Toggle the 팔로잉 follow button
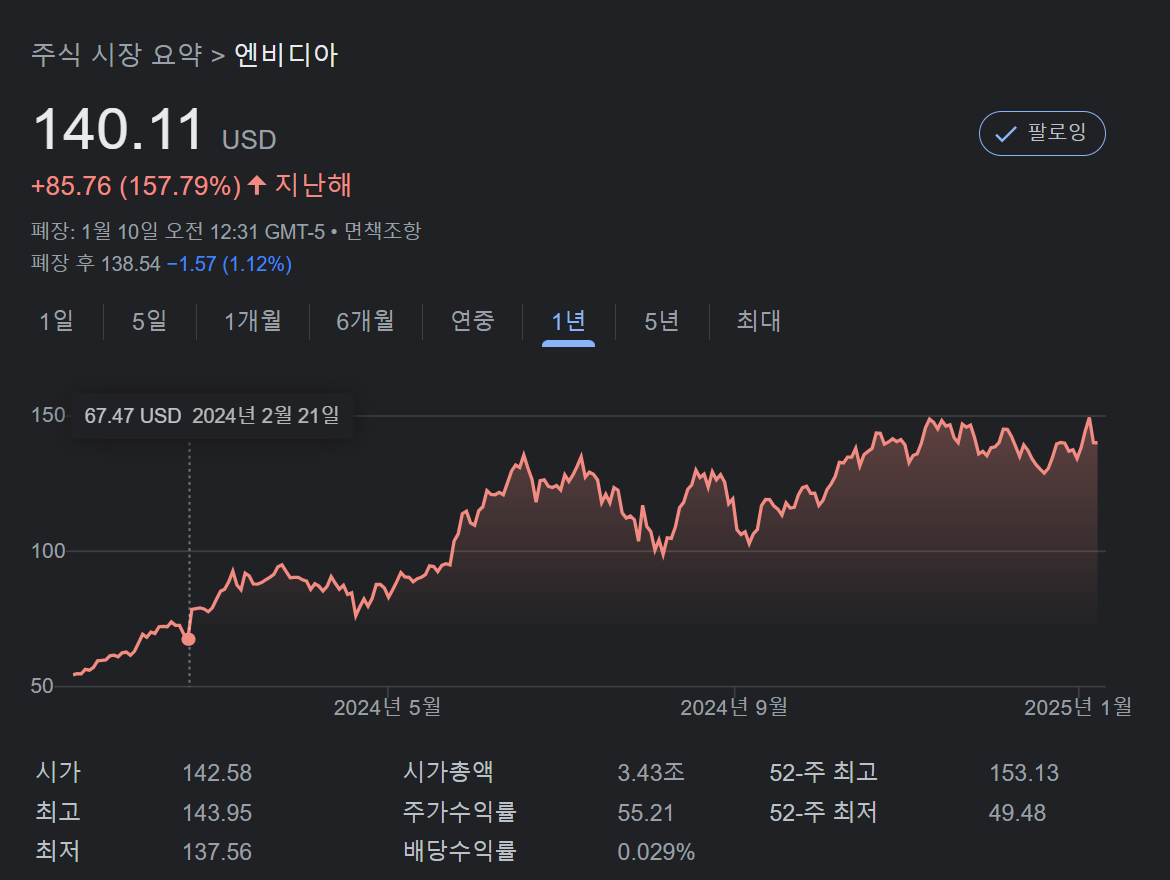1170x880 pixels. 1042,134
